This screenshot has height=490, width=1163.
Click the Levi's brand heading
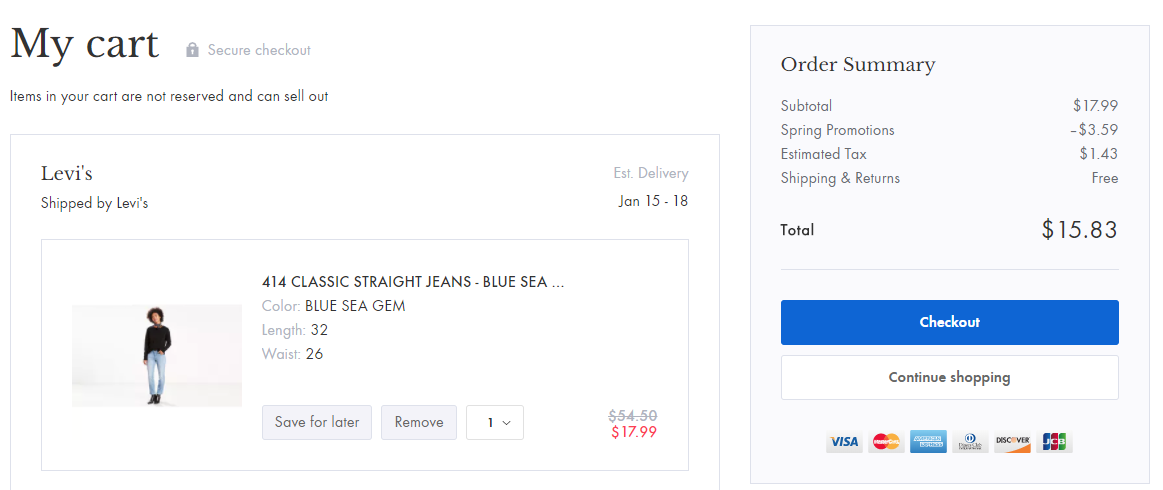coord(67,173)
